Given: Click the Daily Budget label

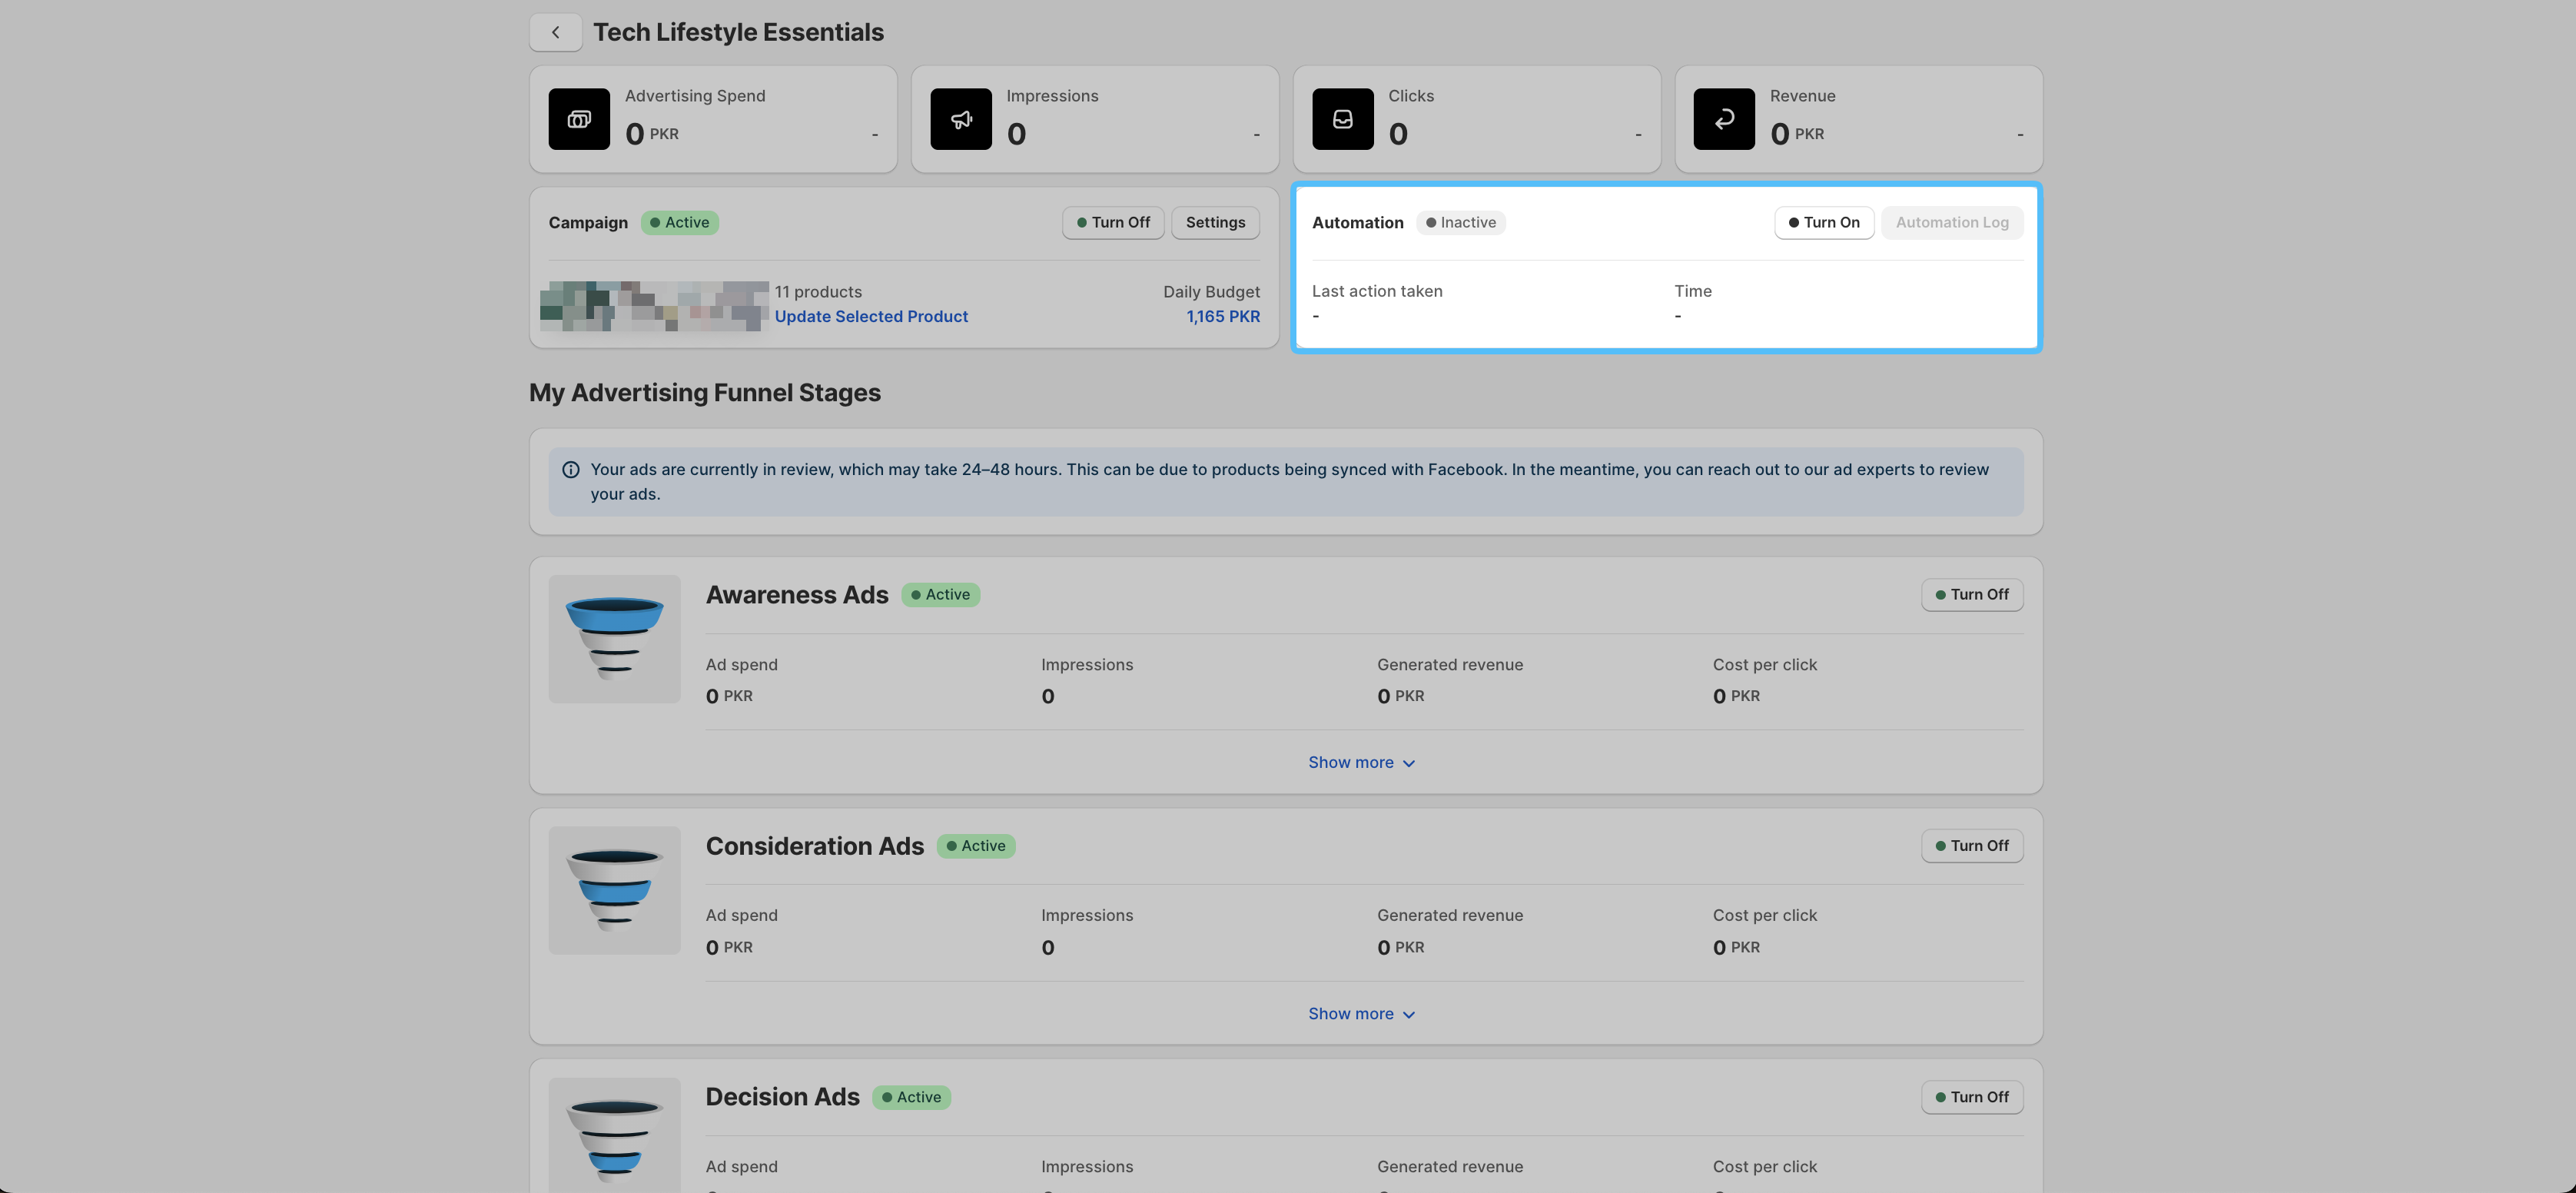Looking at the screenshot, I should (1211, 292).
